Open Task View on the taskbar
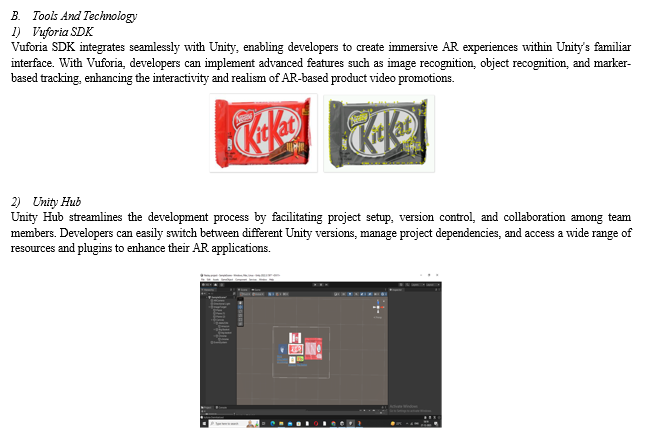Image resolution: width=655 pixels, height=441 pixels. click(x=264, y=423)
